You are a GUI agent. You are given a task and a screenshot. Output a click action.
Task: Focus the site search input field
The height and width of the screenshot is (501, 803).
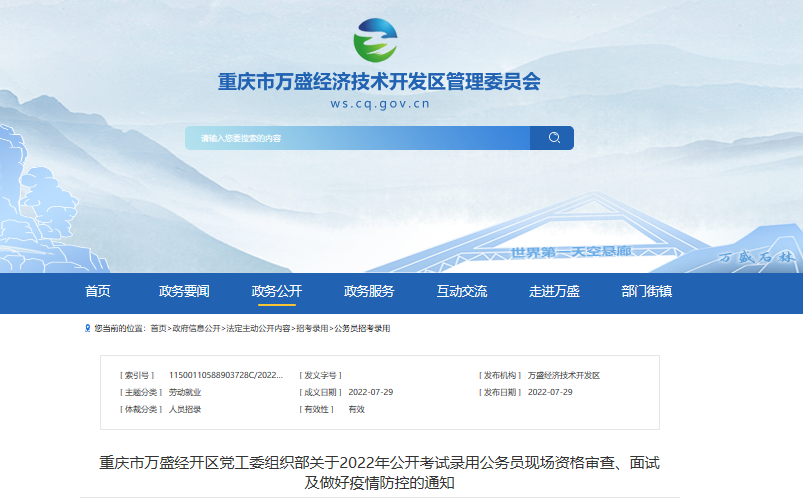tap(357, 138)
